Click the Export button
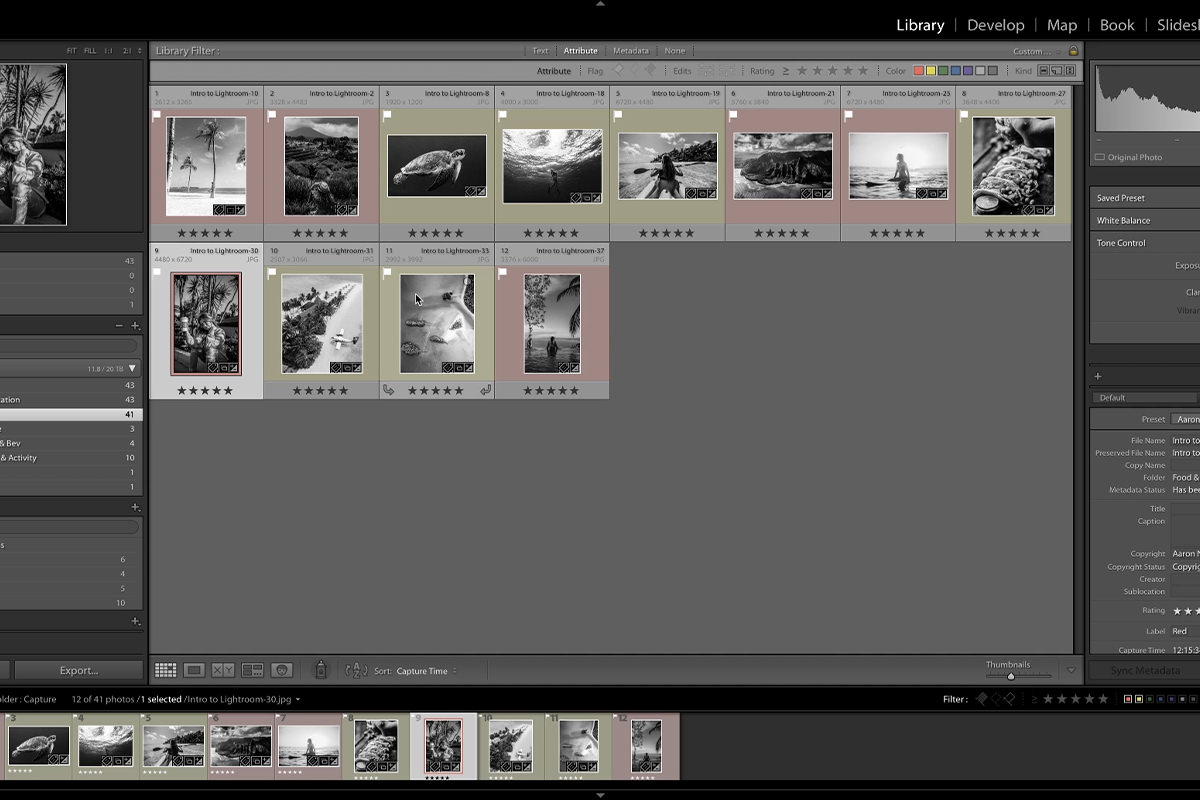The image size is (1200, 800). click(x=78, y=670)
